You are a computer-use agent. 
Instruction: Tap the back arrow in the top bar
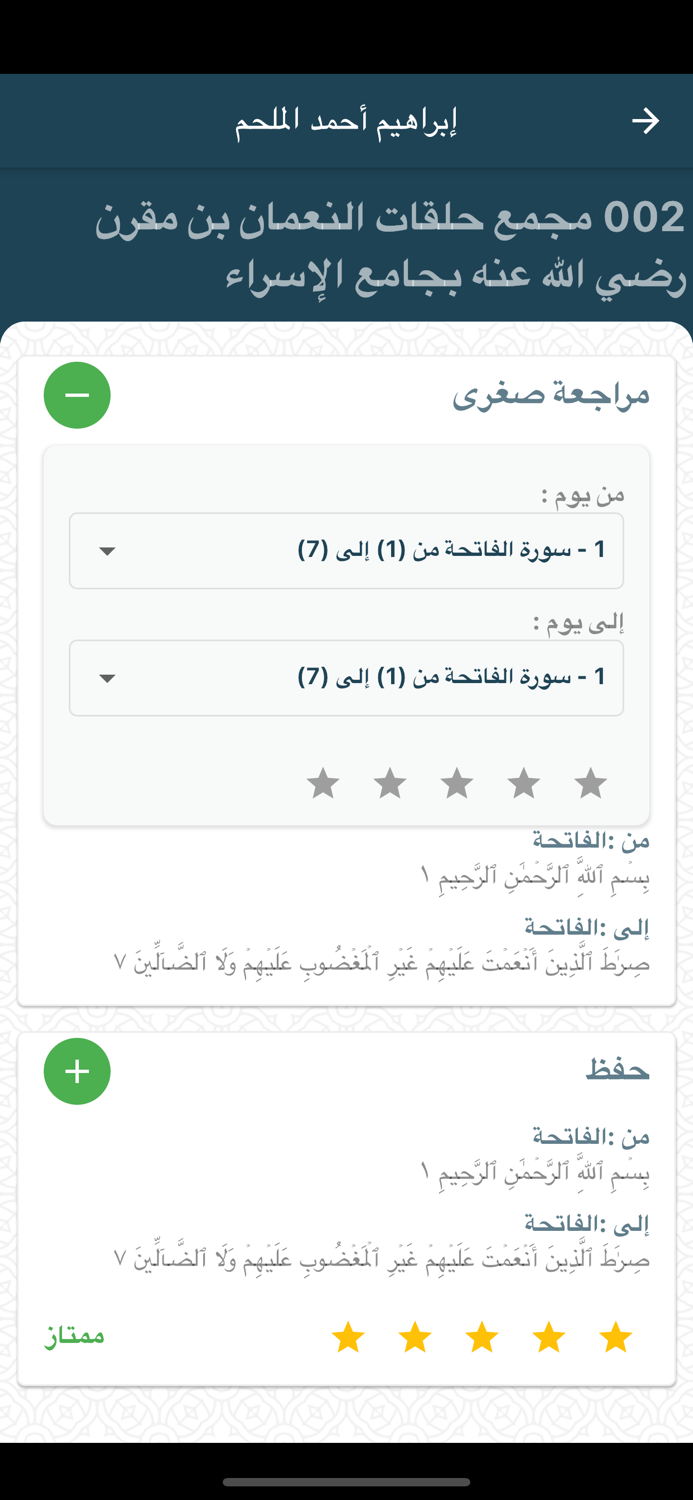click(x=647, y=120)
